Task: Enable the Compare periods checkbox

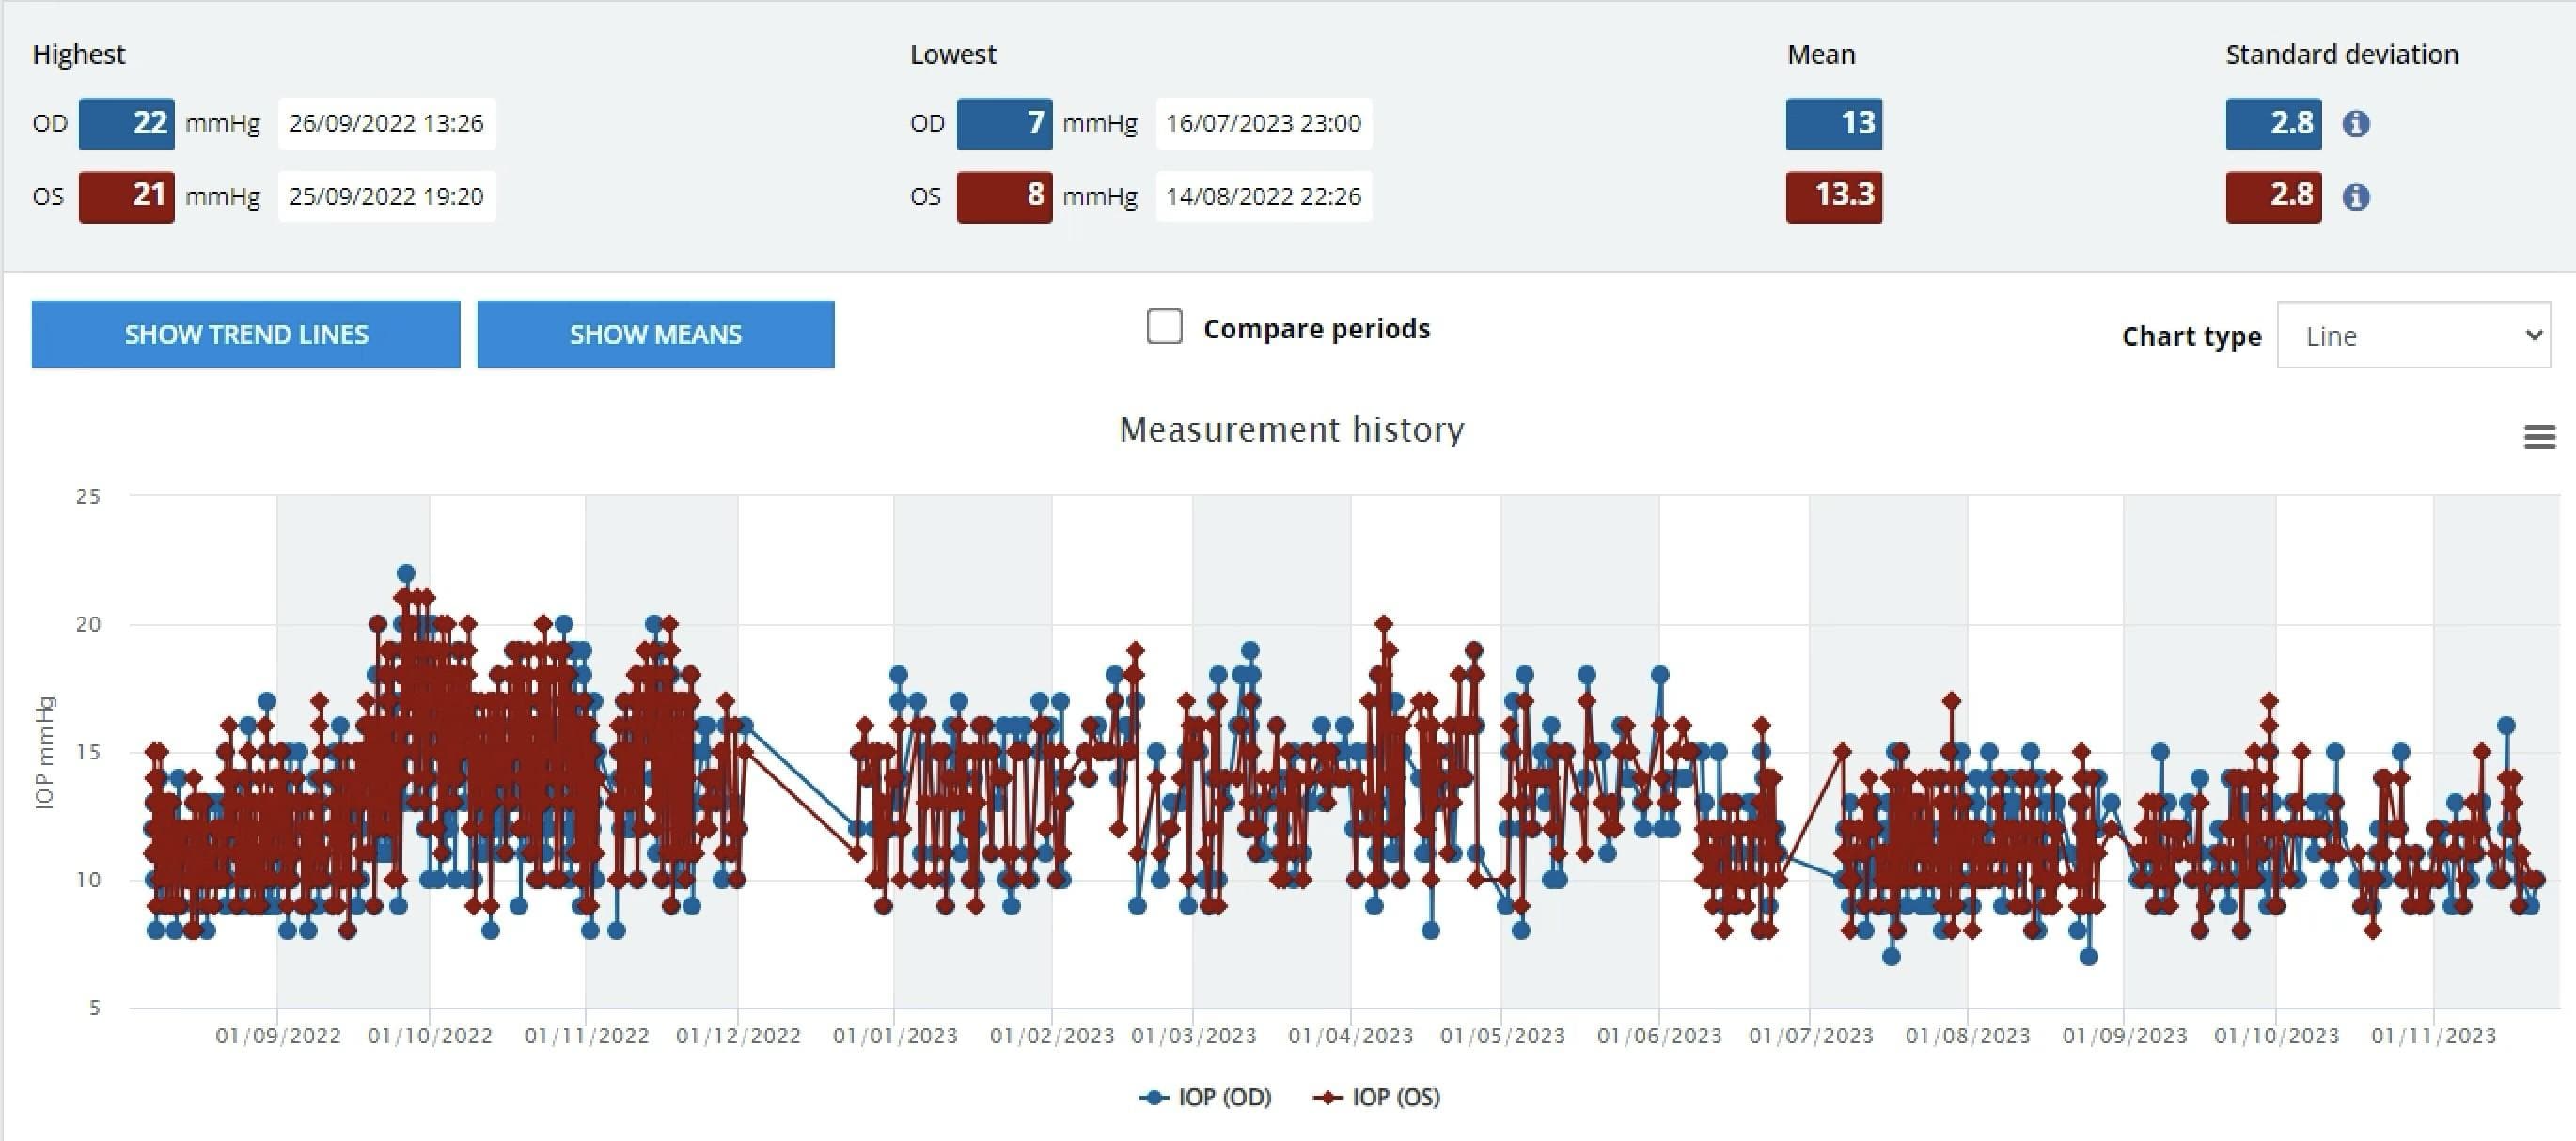Action: pyautogui.click(x=1165, y=327)
